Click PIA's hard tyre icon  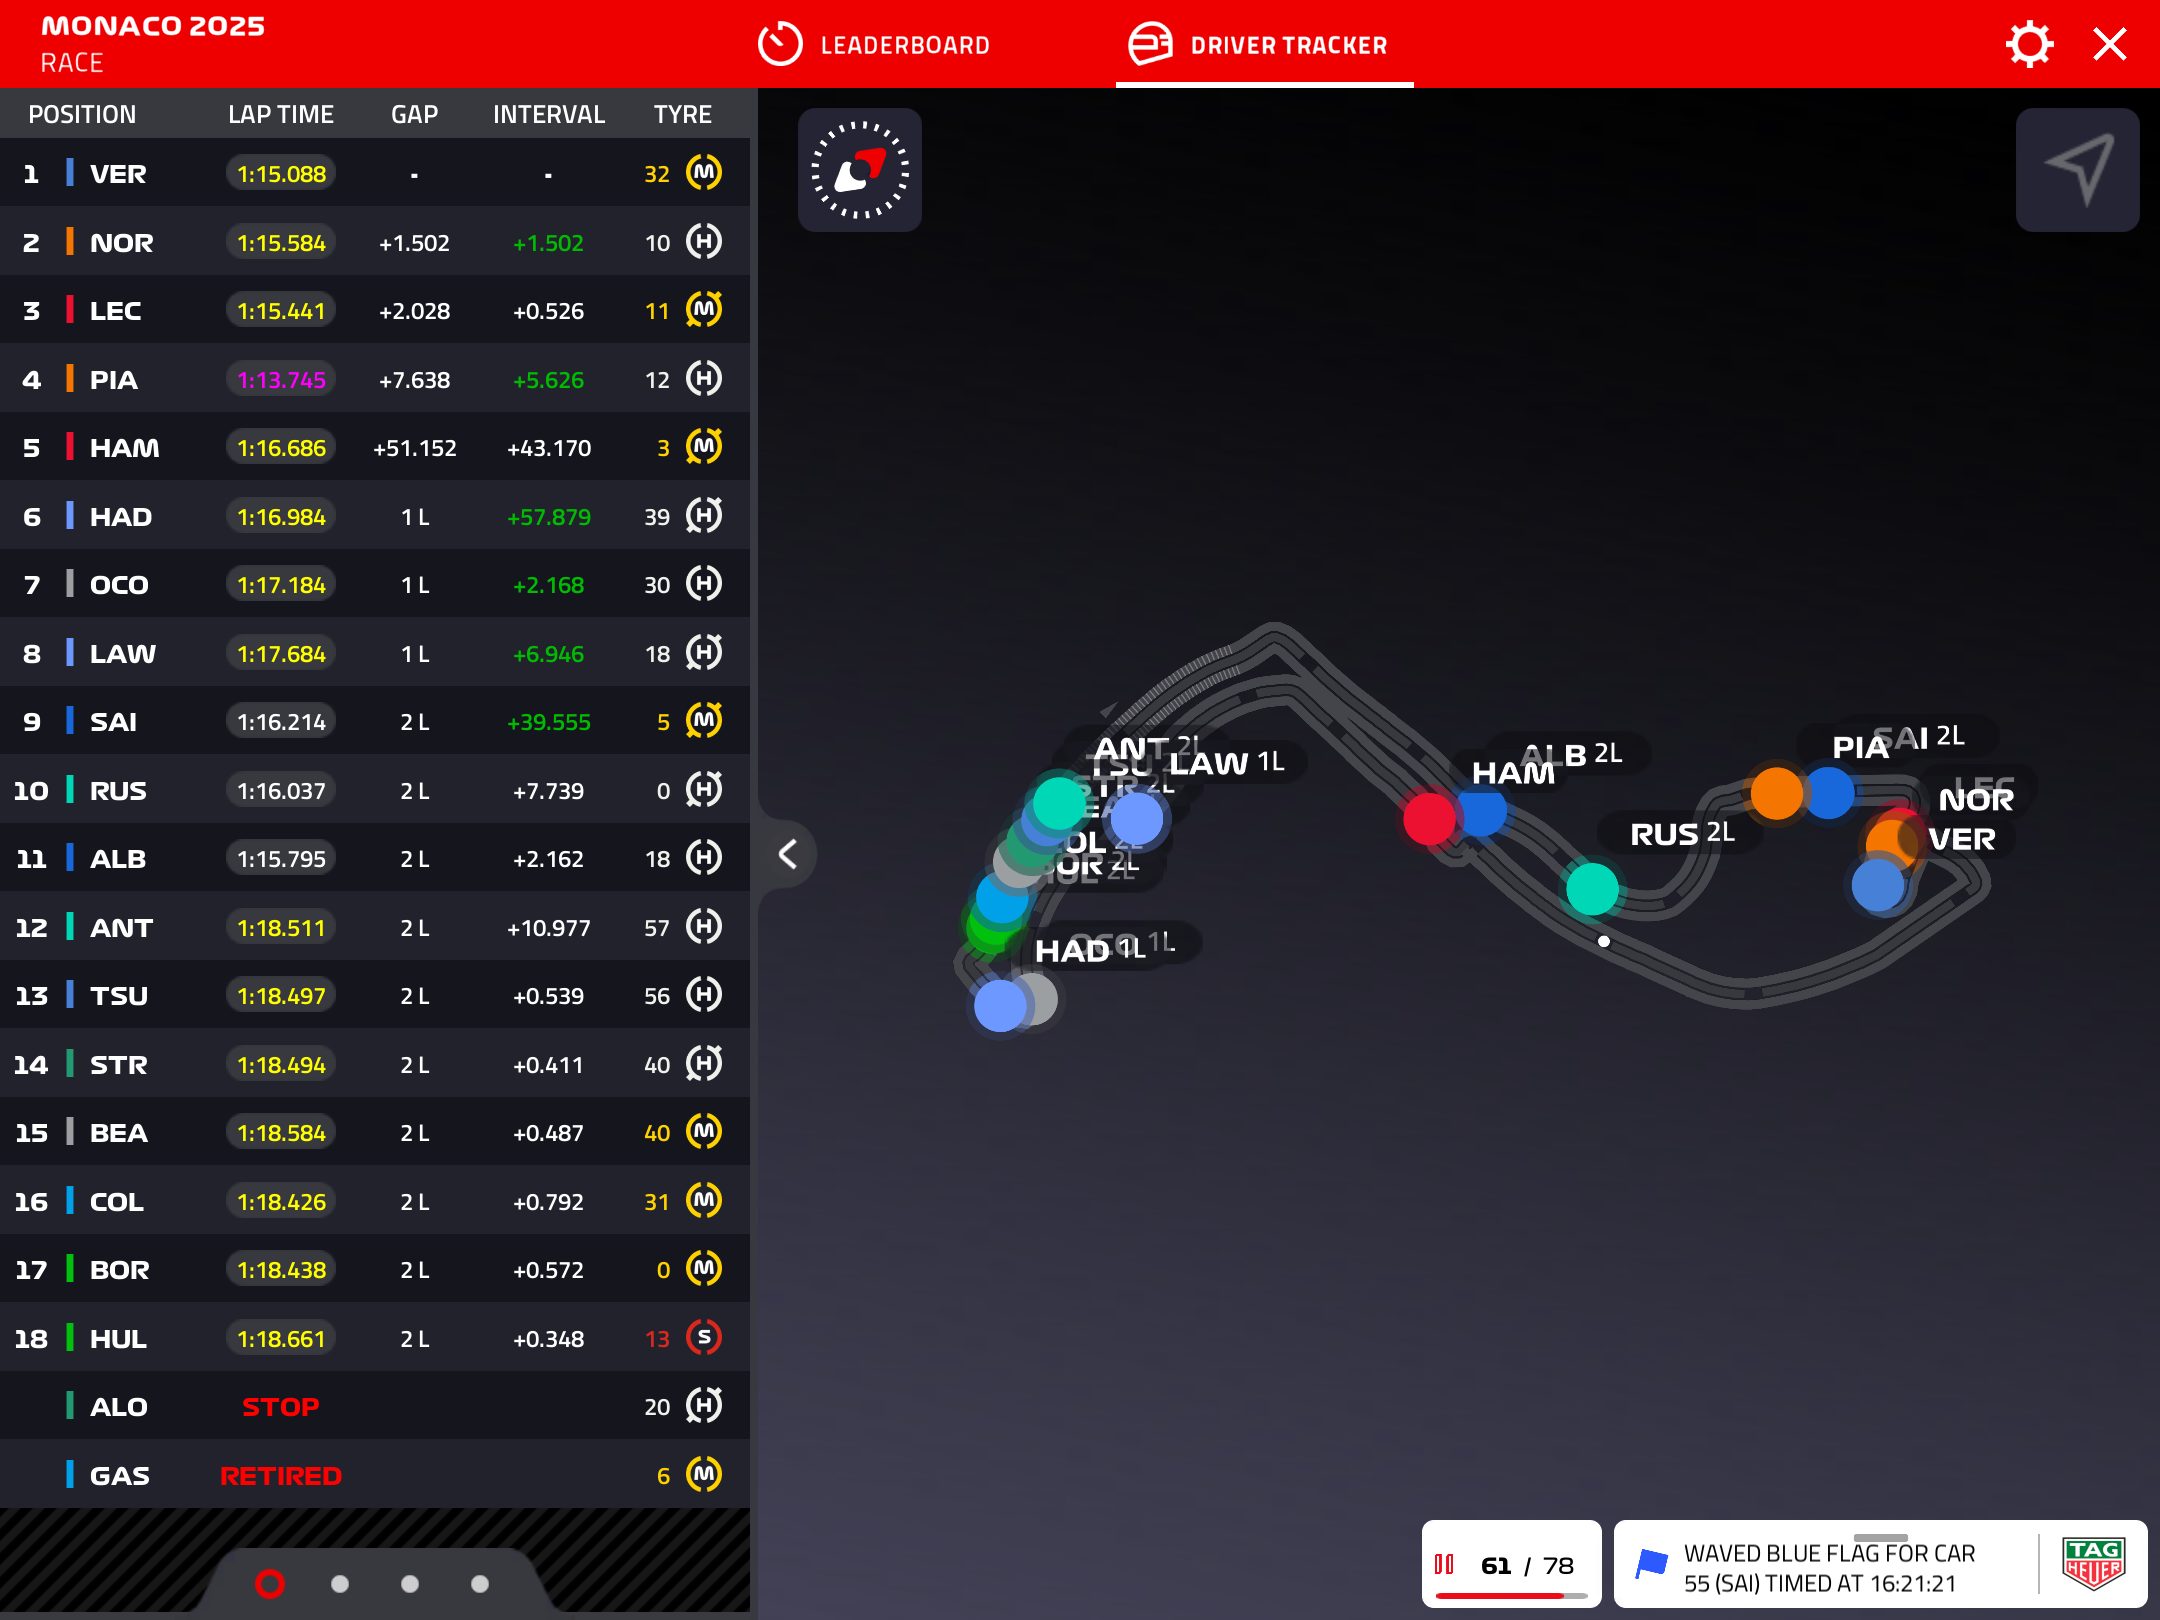click(704, 379)
